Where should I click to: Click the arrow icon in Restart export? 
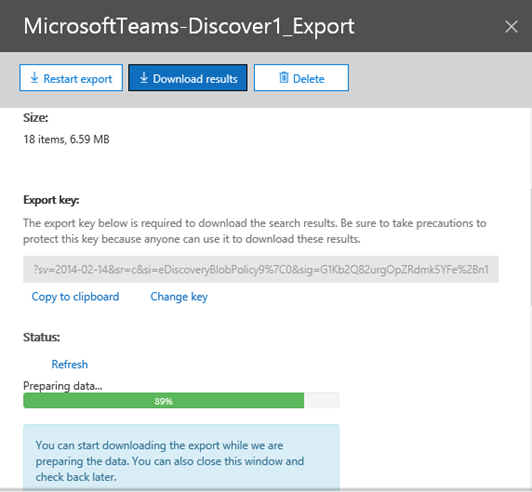click(x=34, y=78)
